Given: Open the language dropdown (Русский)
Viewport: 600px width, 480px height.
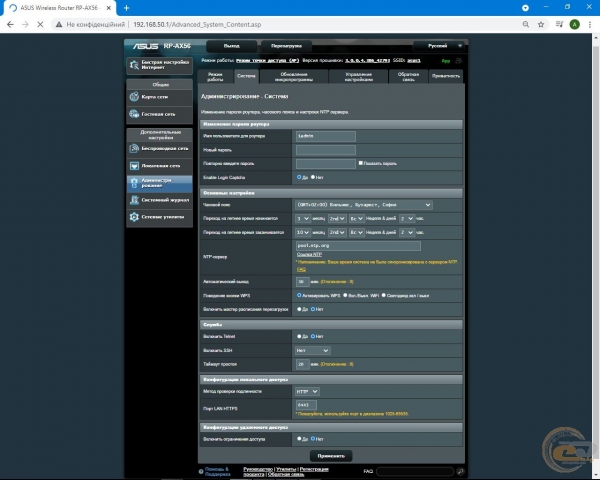Looking at the screenshot, I should (439, 46).
